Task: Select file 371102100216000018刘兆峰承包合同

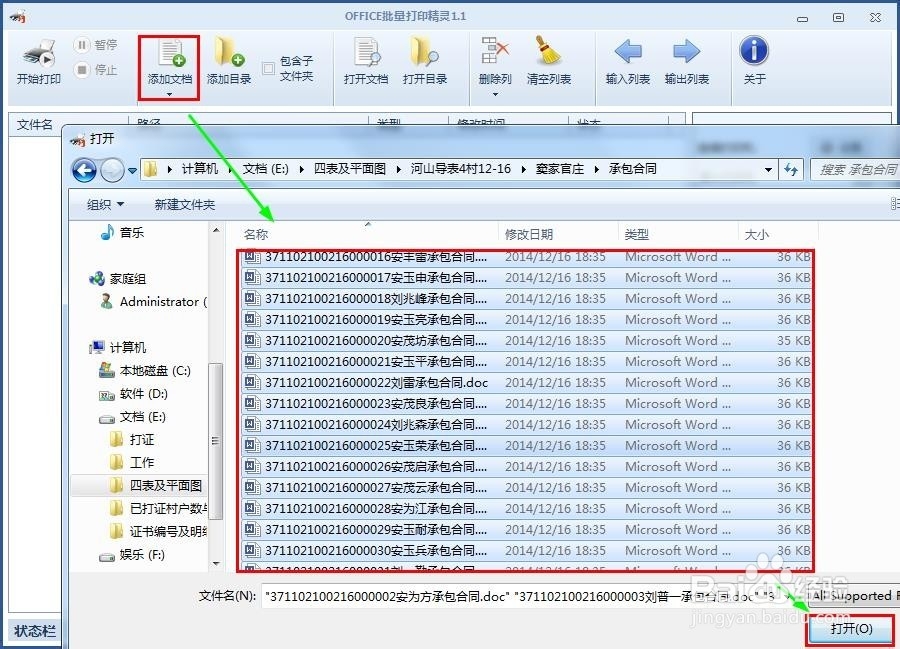Action: tap(526, 298)
